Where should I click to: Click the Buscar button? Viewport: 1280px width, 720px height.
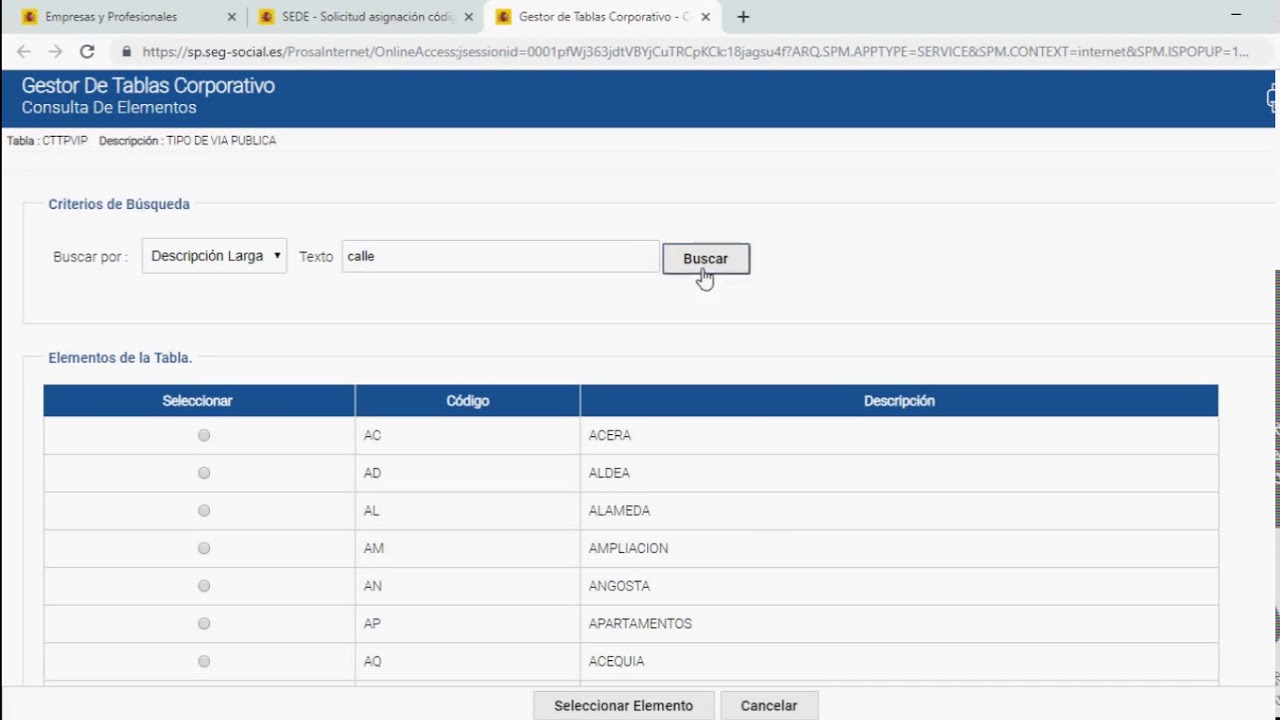point(705,259)
